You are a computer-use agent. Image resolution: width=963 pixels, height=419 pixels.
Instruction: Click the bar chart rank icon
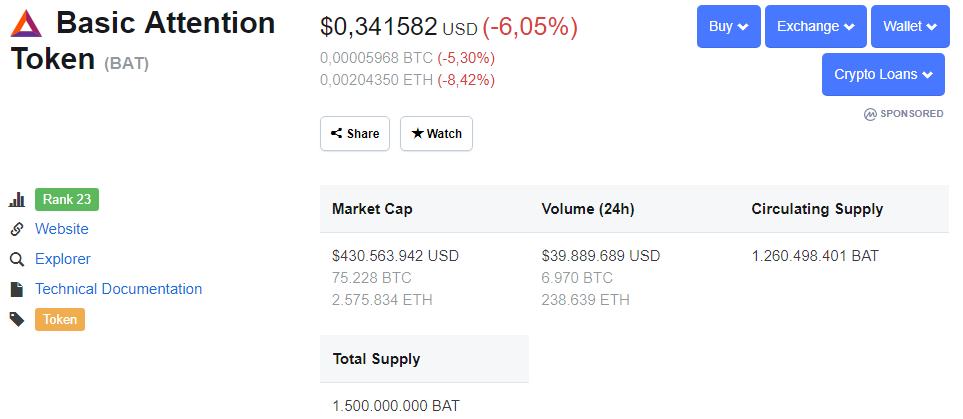[17, 200]
